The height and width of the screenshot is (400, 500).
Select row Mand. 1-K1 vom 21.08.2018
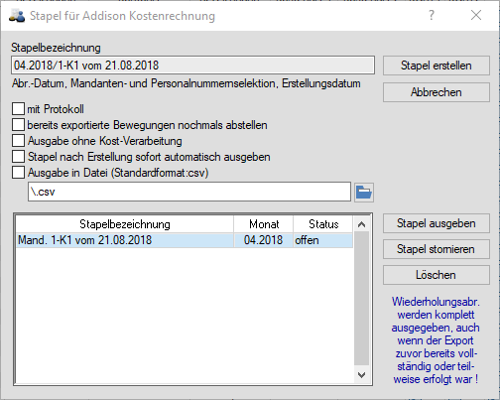[x=184, y=240]
